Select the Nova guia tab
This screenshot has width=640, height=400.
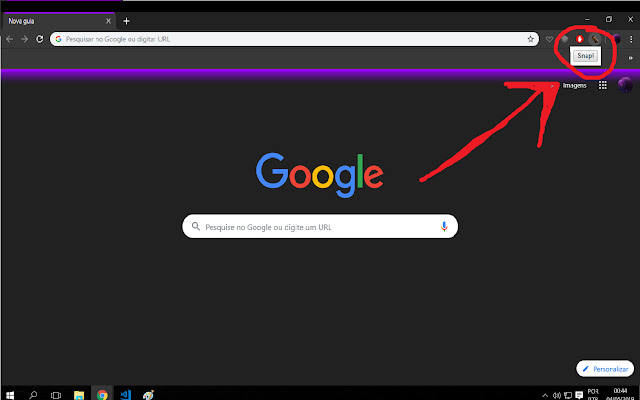point(59,21)
